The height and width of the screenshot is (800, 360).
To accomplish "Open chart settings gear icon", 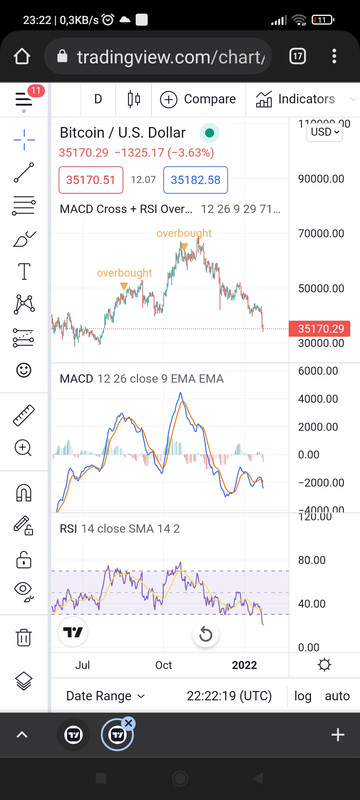I will [324, 665].
